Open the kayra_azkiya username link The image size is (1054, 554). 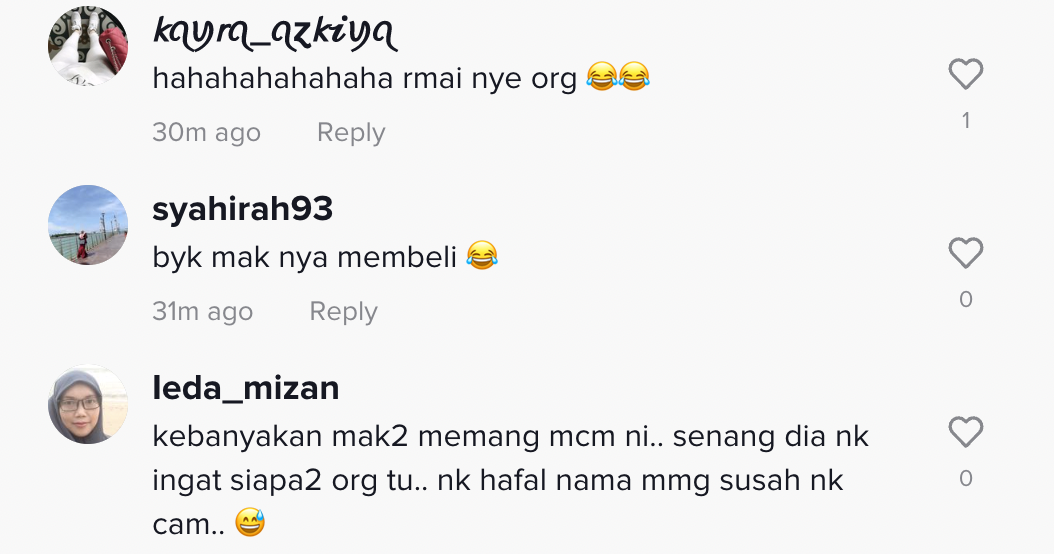click(274, 34)
